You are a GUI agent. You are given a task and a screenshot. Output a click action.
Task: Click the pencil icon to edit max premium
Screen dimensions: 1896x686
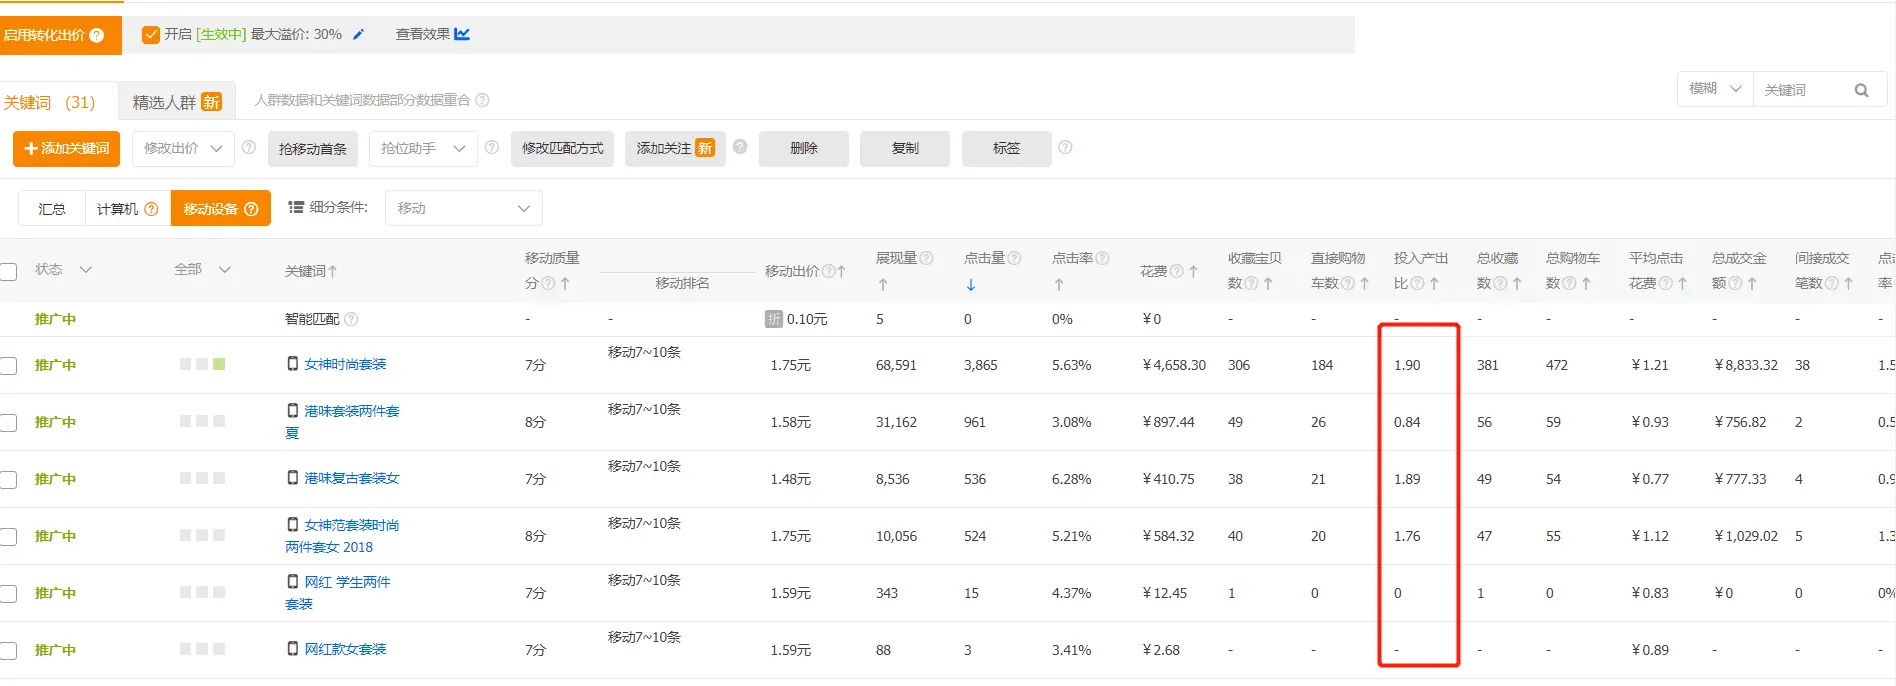point(358,34)
